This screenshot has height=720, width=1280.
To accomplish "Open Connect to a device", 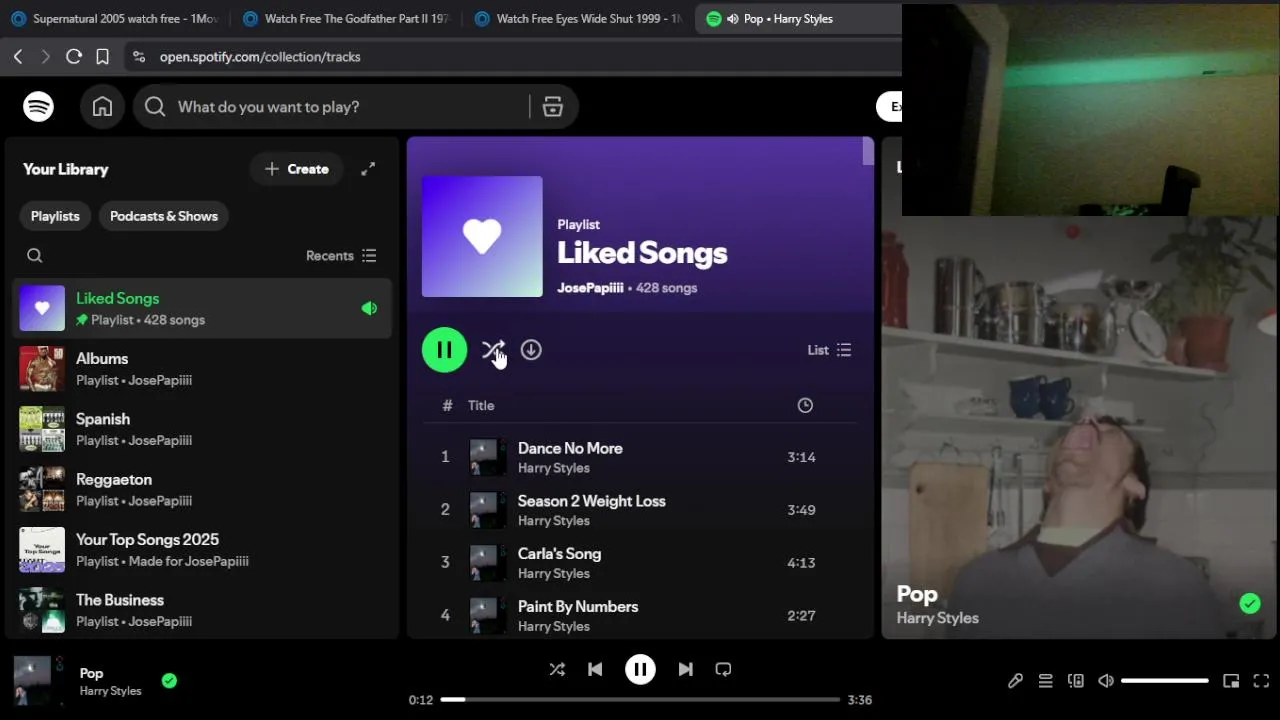I will click(x=1076, y=681).
